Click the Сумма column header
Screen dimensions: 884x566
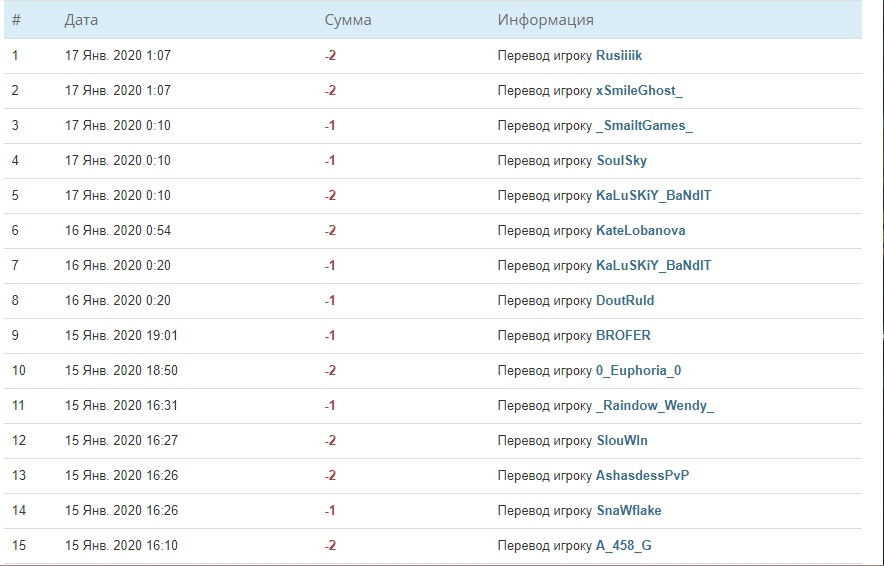[348, 20]
